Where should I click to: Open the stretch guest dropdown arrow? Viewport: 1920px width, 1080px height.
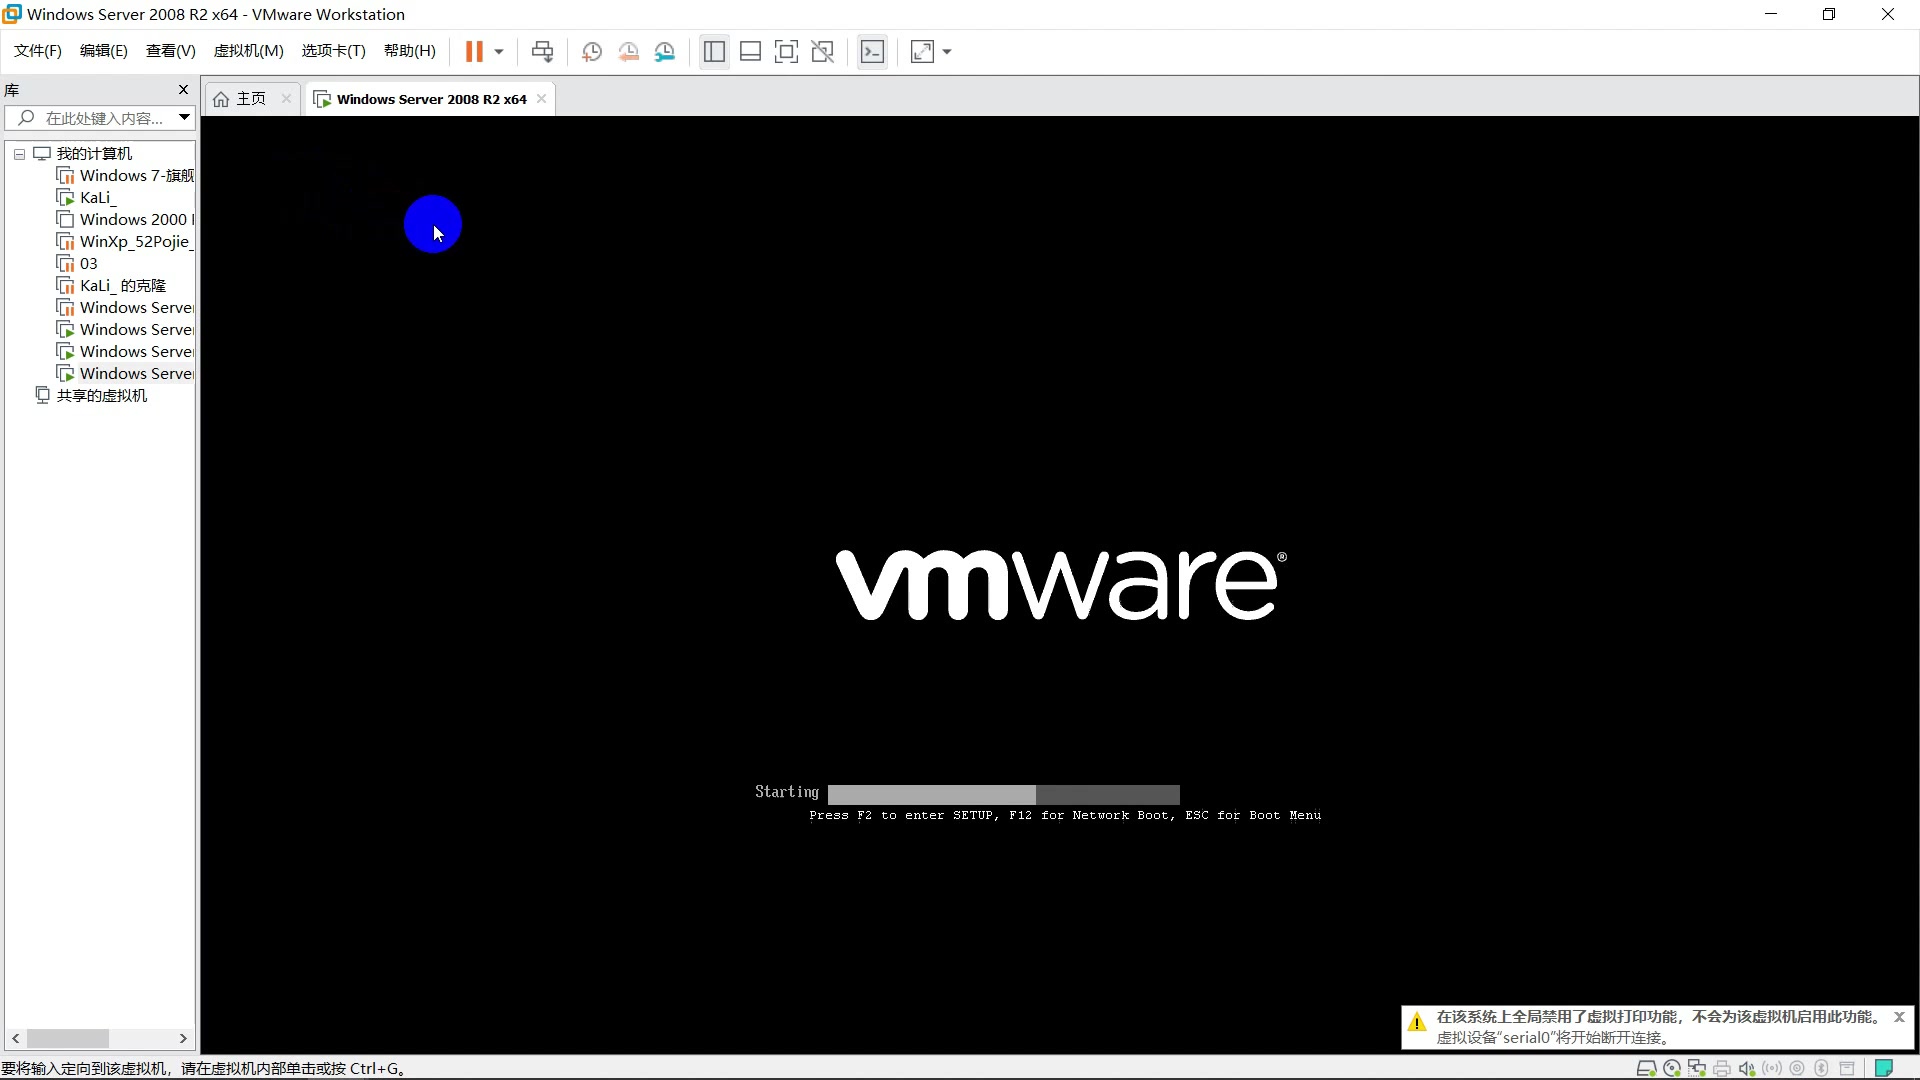pyautogui.click(x=947, y=52)
